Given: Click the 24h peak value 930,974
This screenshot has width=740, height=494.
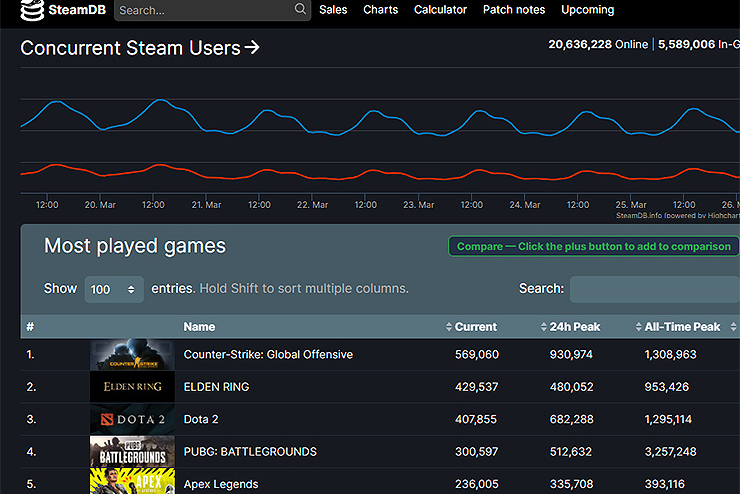Looking at the screenshot, I should [571, 354].
